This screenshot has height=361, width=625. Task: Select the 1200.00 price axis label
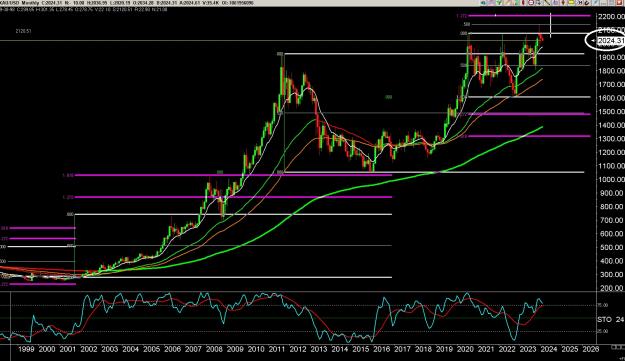pos(611,152)
